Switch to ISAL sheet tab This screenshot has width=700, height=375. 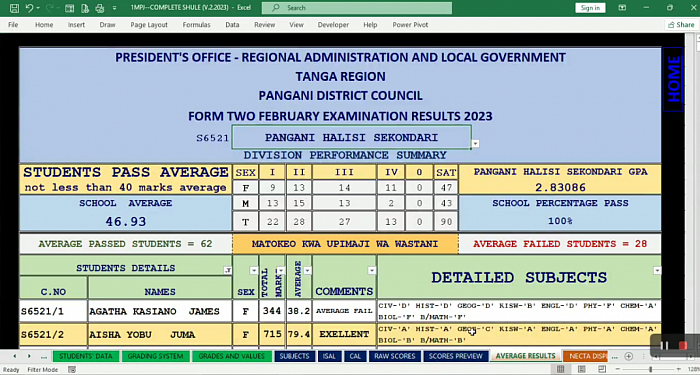(329, 356)
